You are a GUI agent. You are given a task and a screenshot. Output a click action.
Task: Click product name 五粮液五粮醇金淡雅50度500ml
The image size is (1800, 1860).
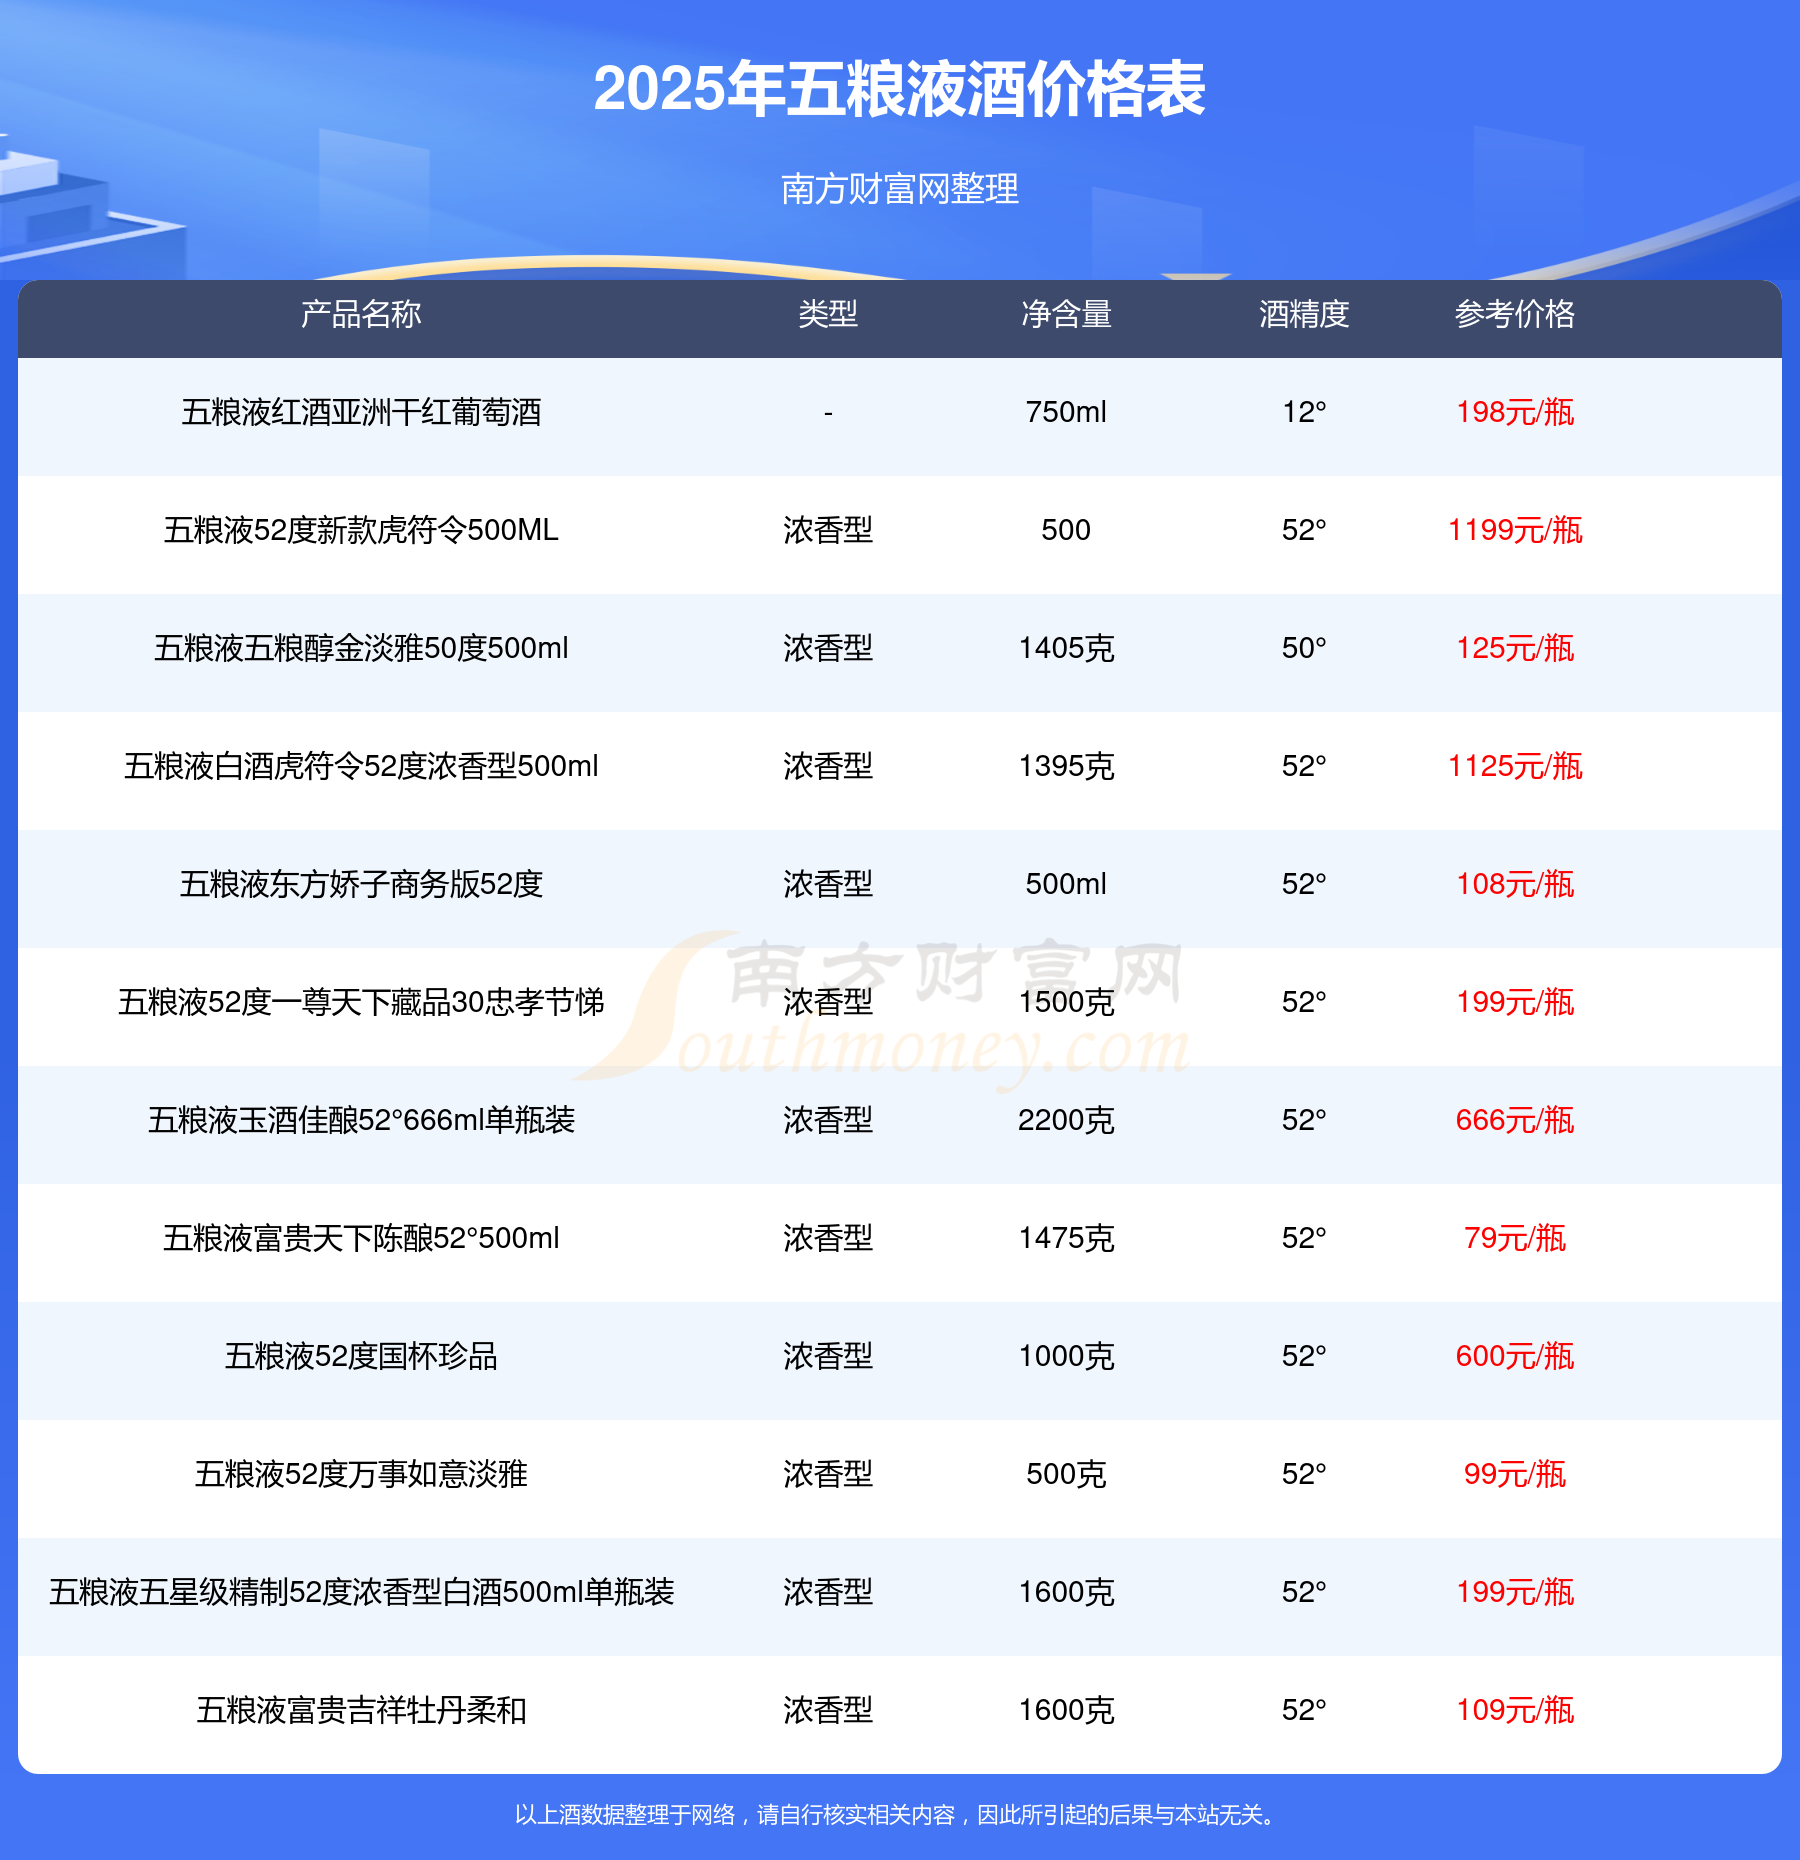[361, 648]
